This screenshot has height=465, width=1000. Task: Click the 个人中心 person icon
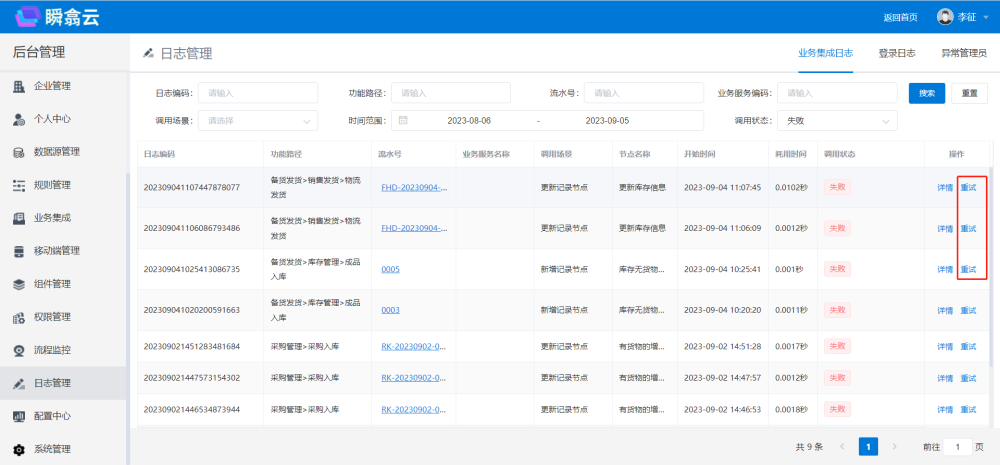(19, 119)
